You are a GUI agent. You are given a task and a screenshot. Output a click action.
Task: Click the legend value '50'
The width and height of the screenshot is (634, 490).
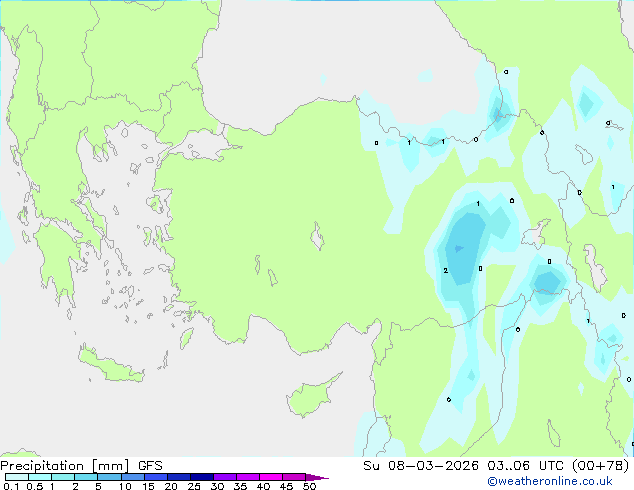click(x=309, y=486)
